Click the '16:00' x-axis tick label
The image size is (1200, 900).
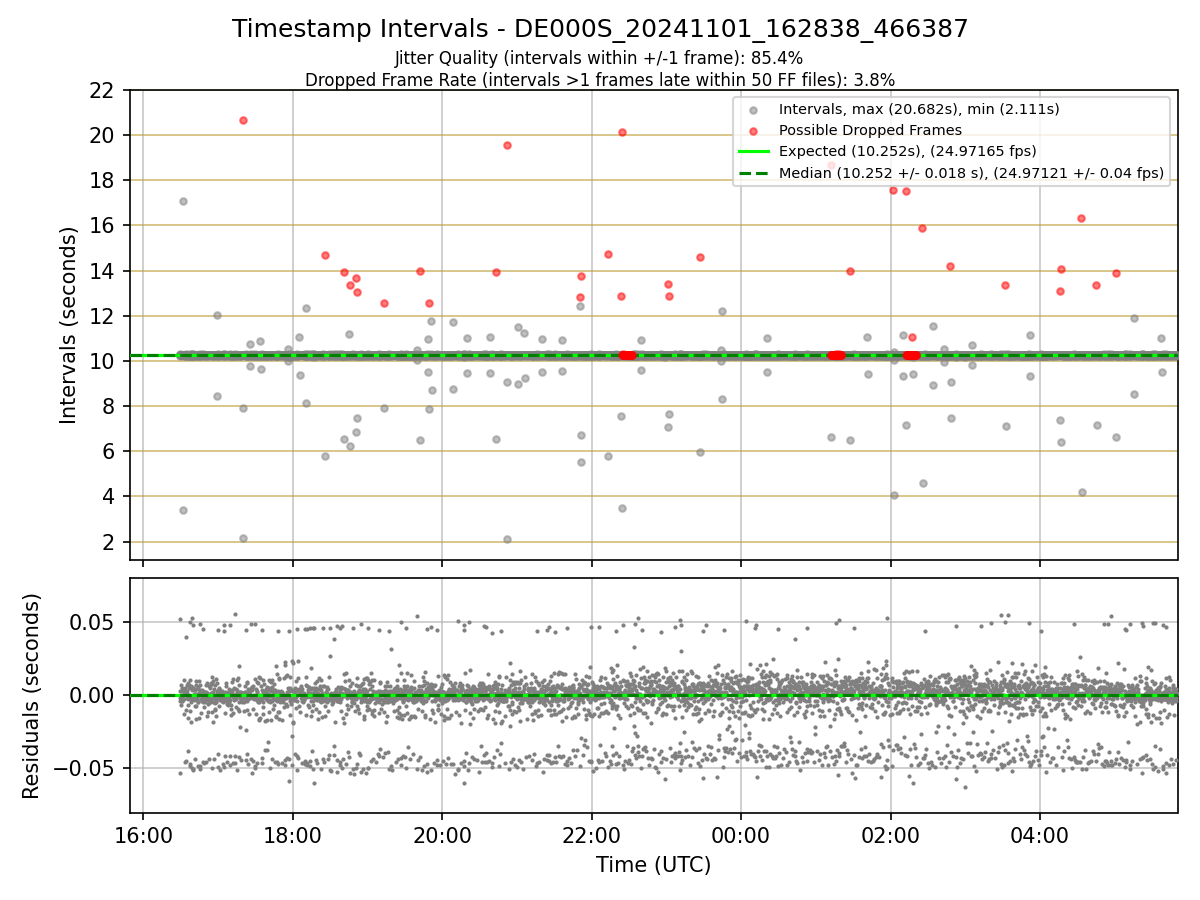click(143, 835)
